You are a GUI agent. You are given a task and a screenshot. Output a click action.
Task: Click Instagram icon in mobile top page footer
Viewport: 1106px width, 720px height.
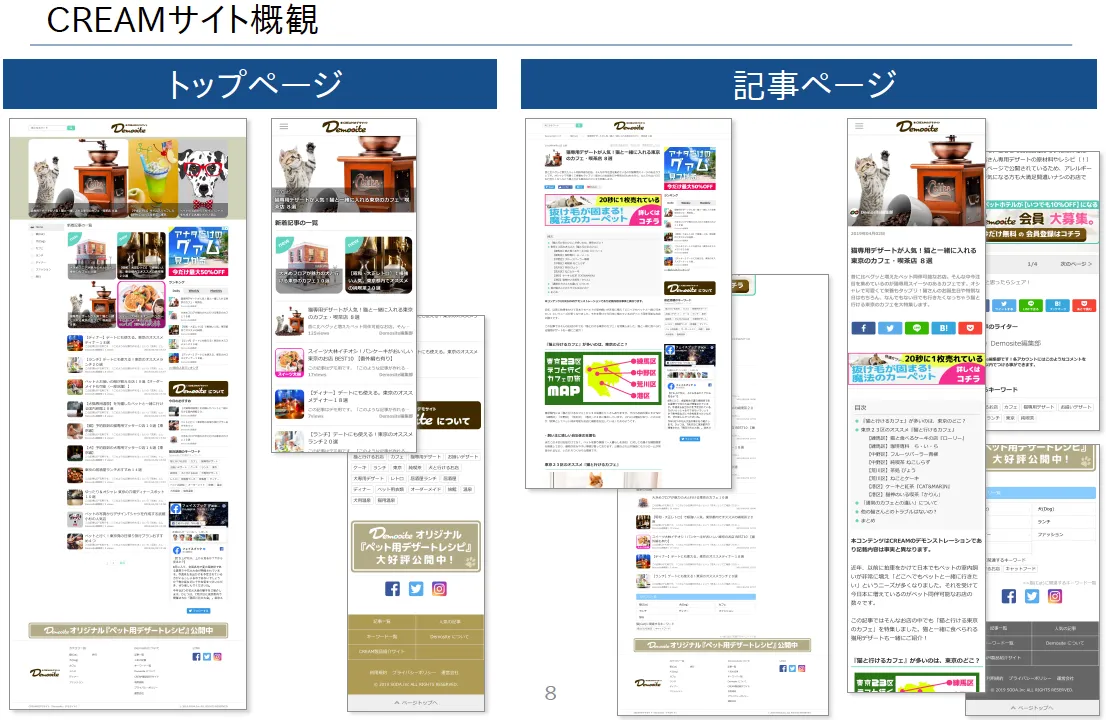tap(439, 589)
